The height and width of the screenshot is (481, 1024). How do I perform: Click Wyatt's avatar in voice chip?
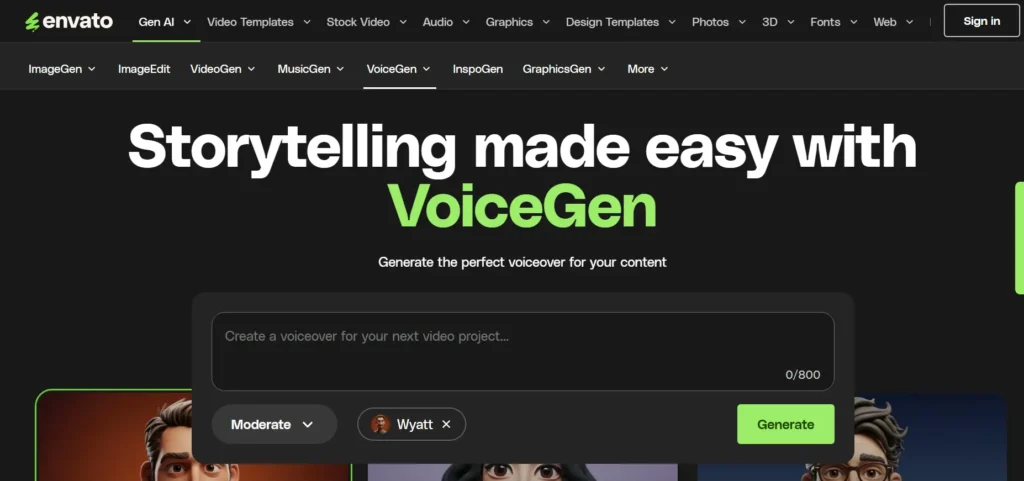380,424
